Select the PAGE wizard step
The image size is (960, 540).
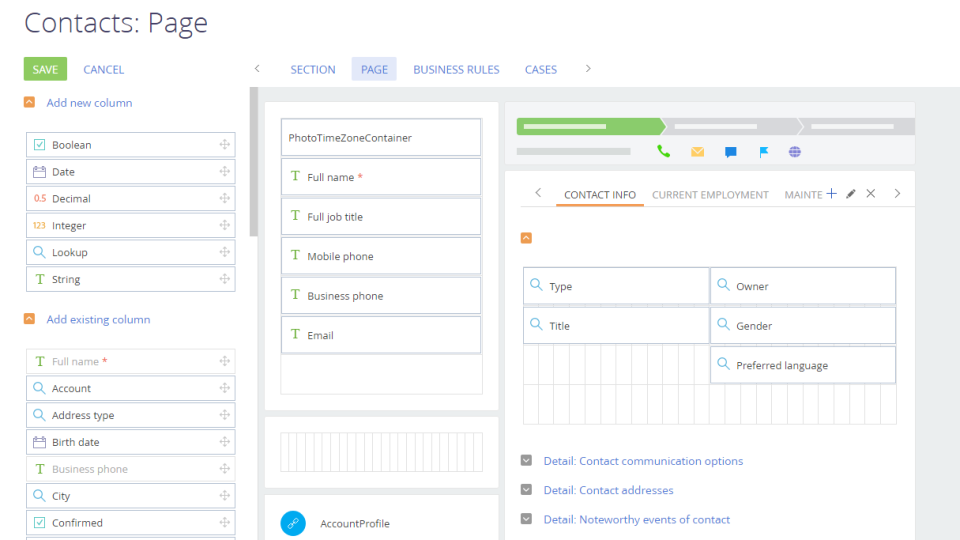(x=374, y=69)
